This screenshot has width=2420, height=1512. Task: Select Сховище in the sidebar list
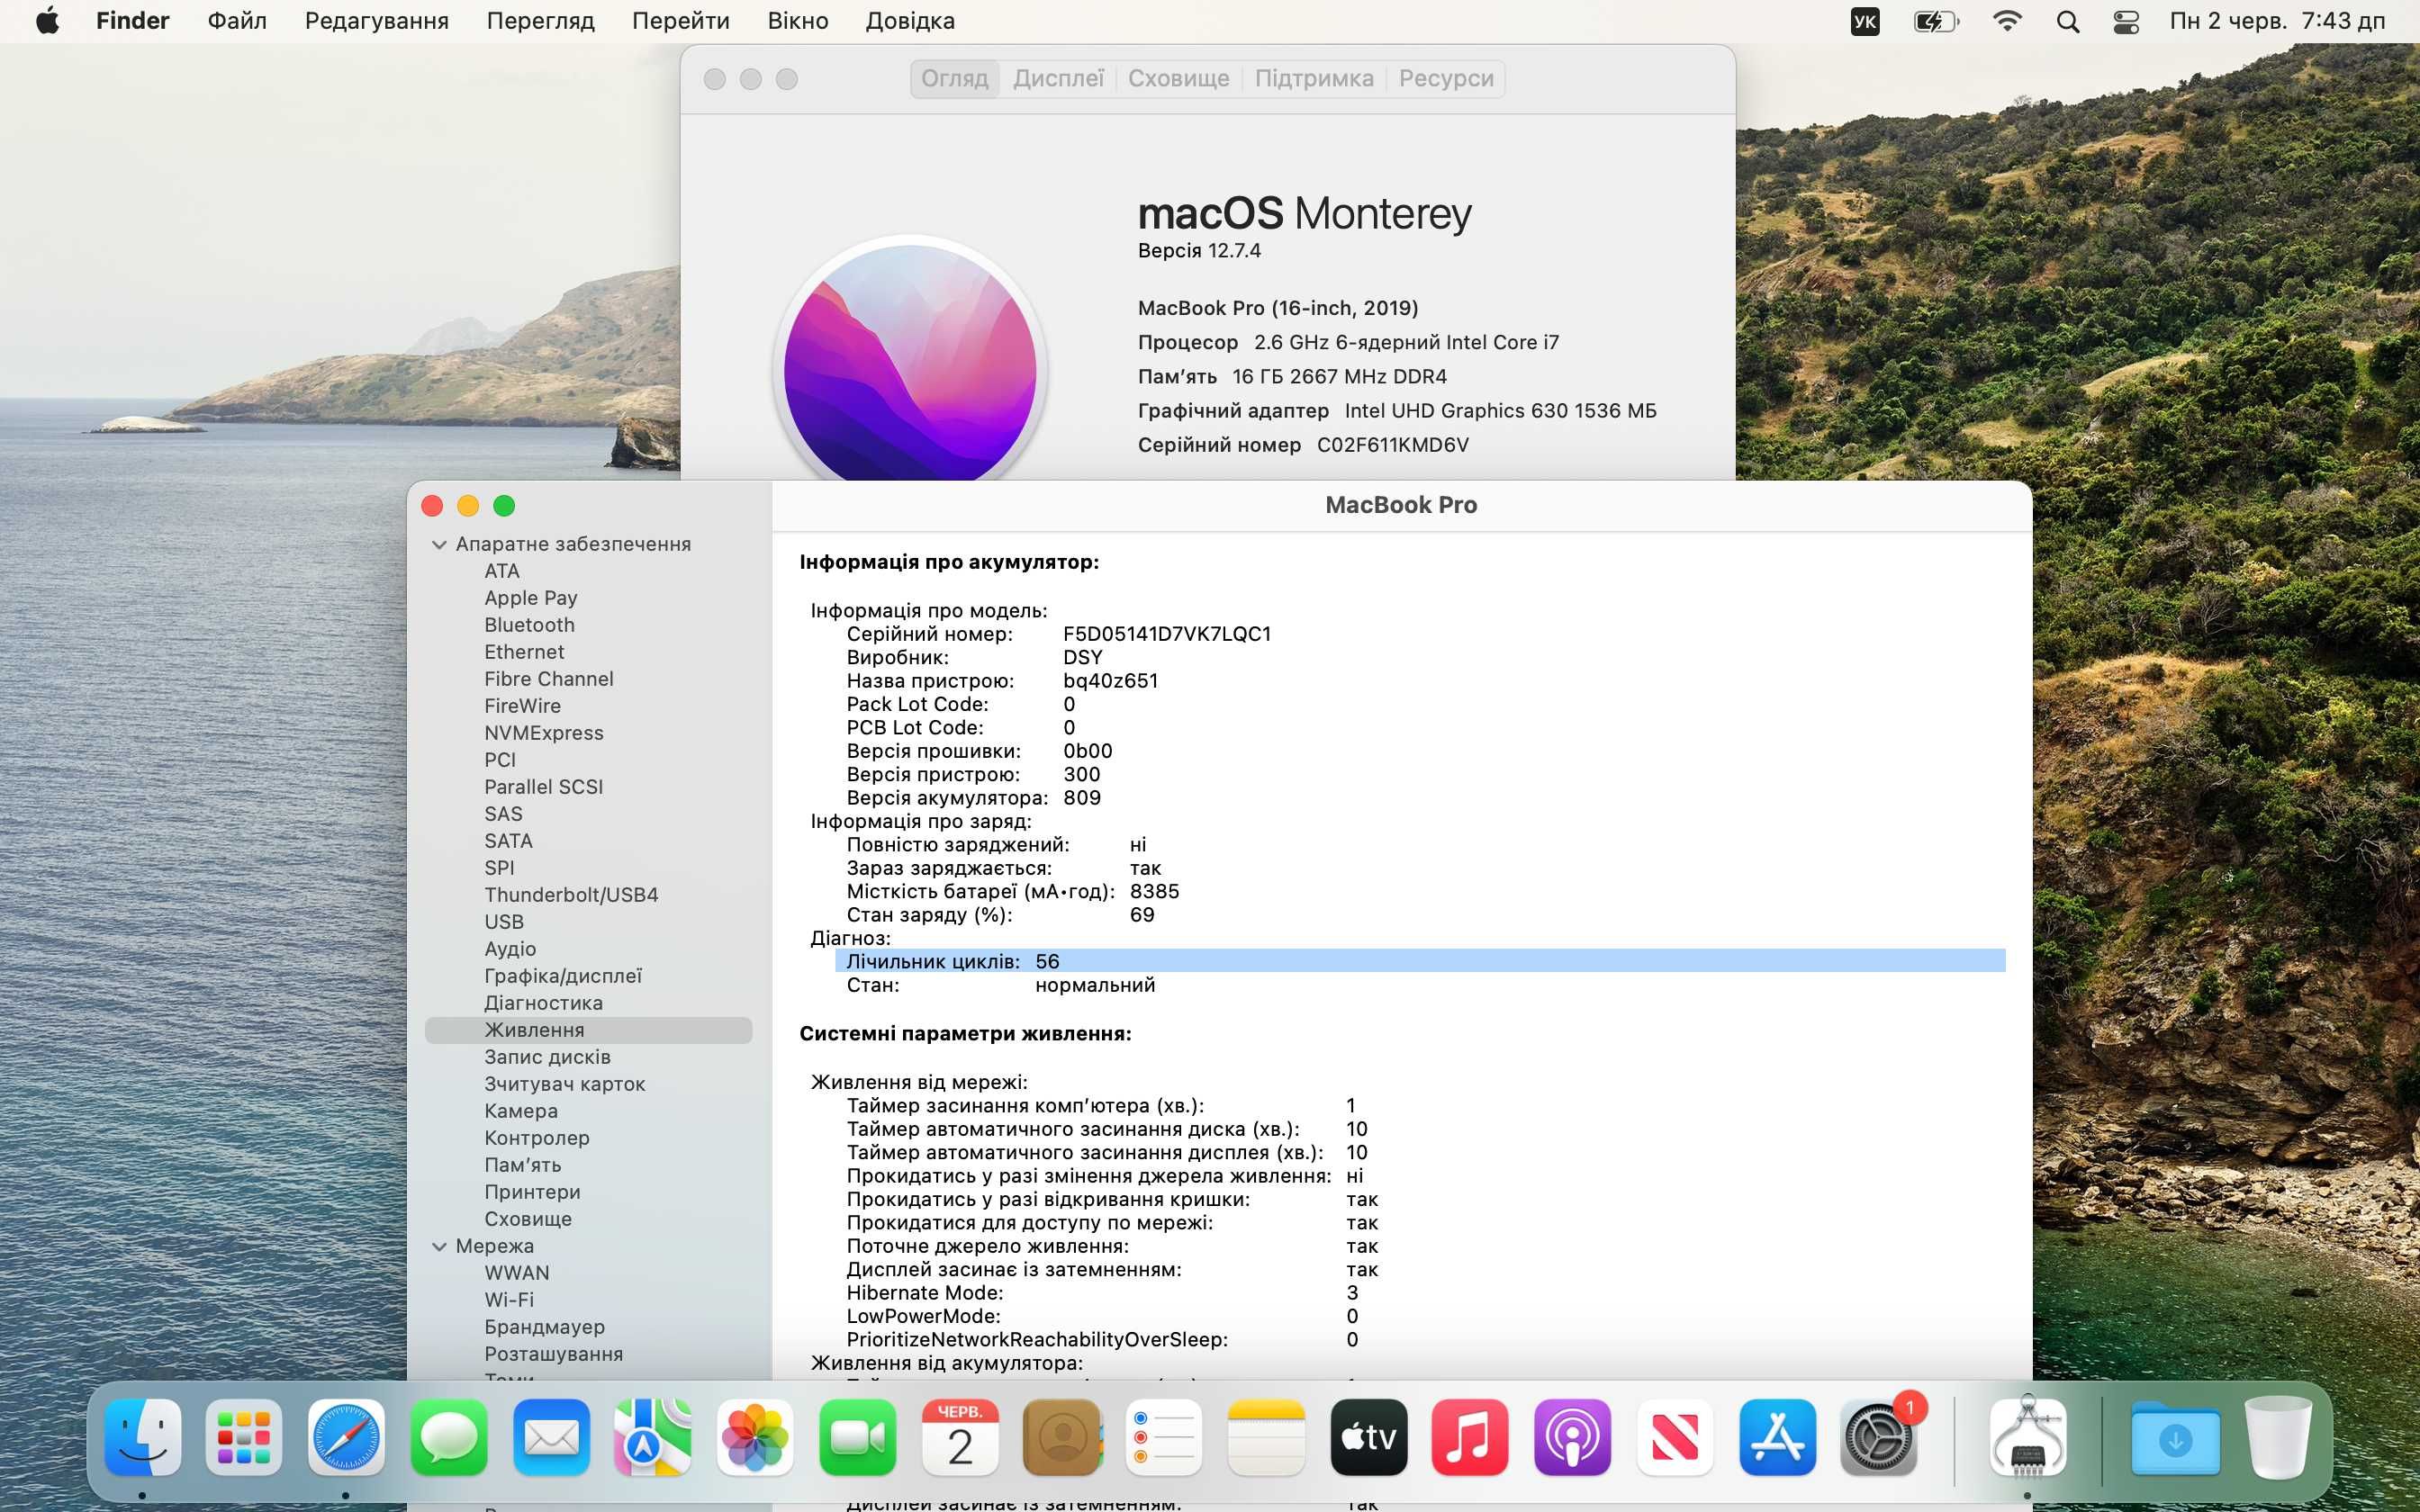coord(528,1219)
